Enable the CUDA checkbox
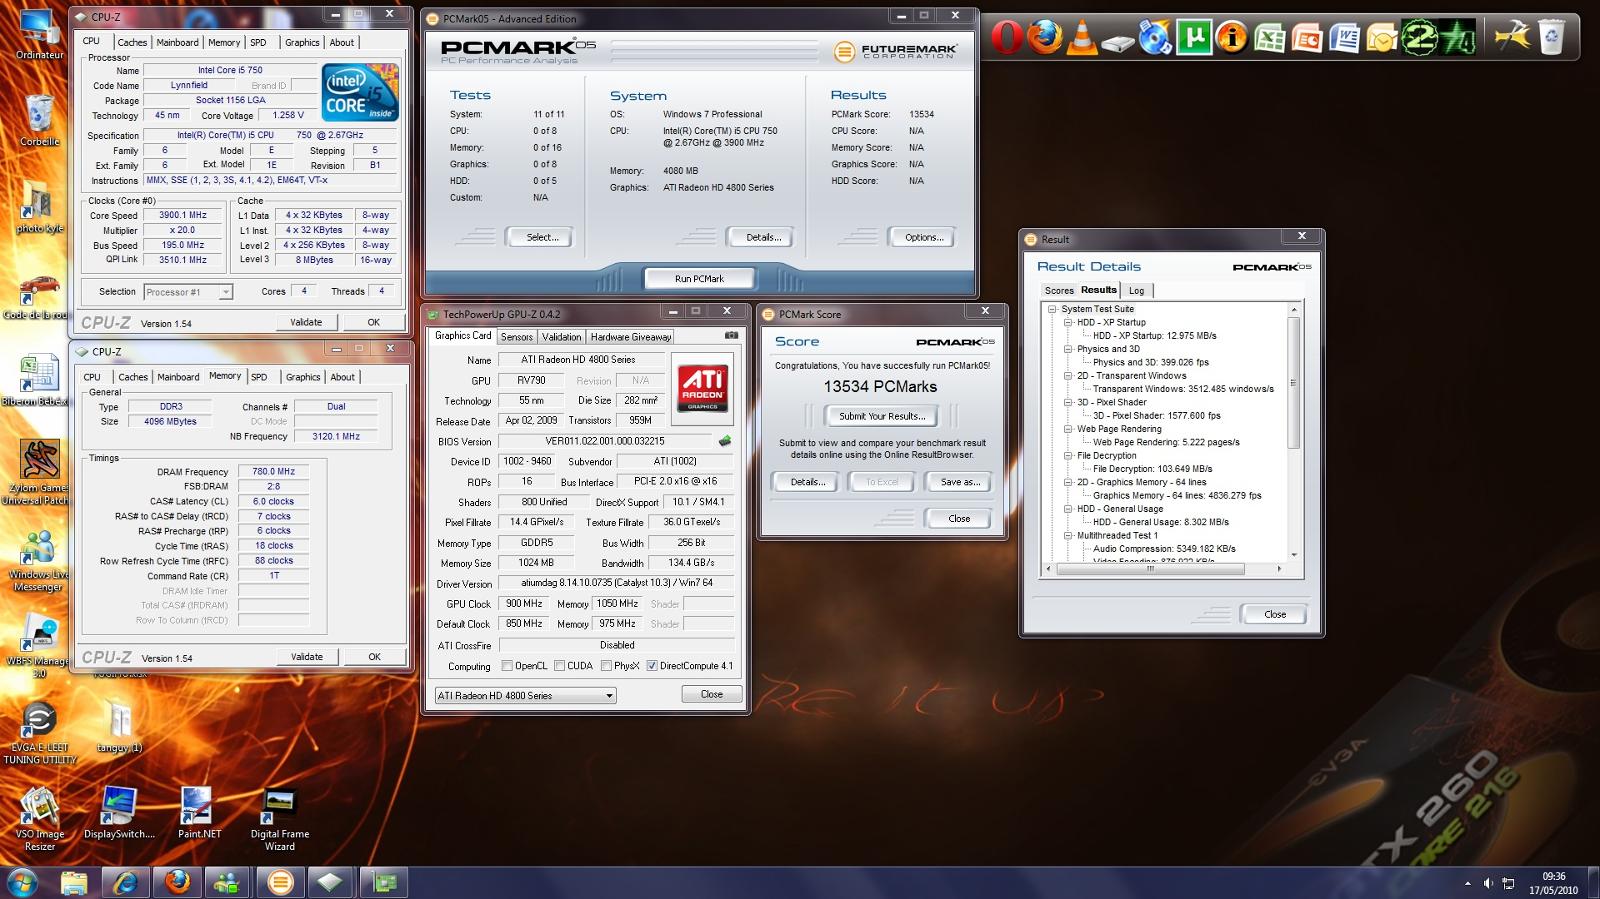1600x899 pixels. [x=560, y=666]
